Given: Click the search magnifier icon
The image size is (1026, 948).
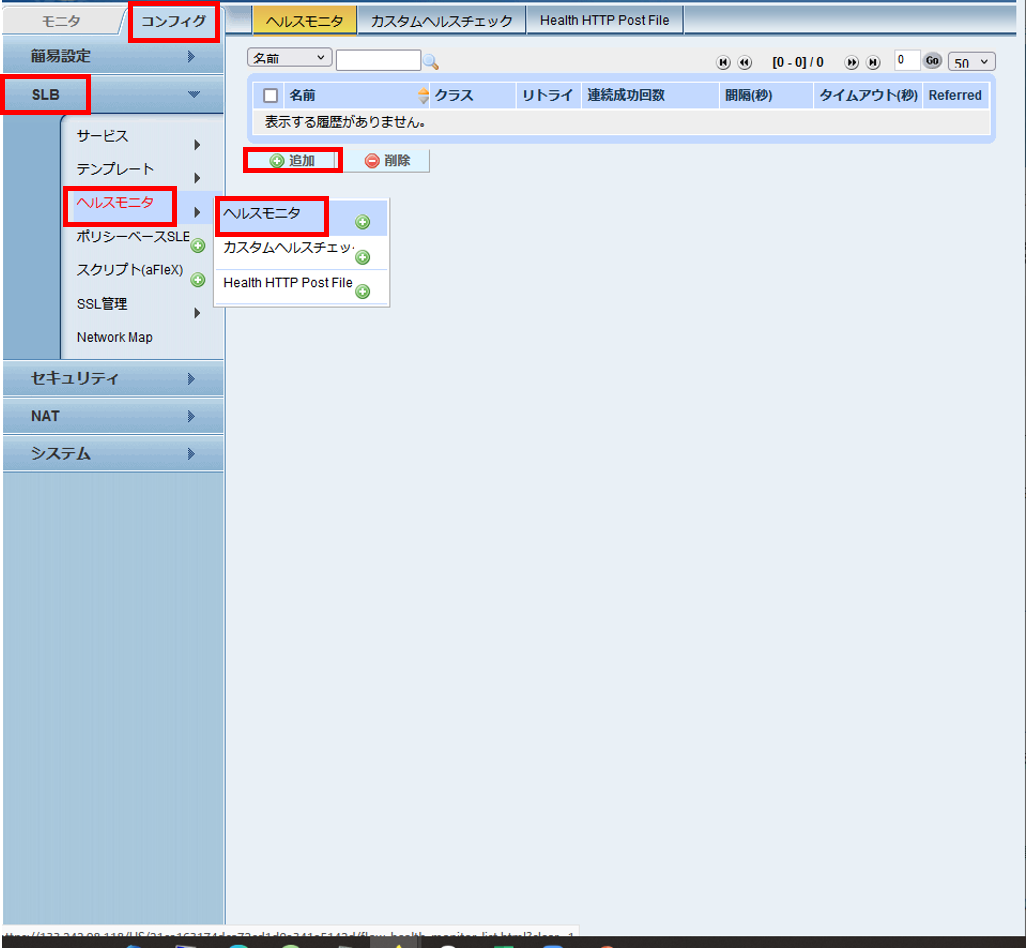Looking at the screenshot, I should tap(431, 61).
